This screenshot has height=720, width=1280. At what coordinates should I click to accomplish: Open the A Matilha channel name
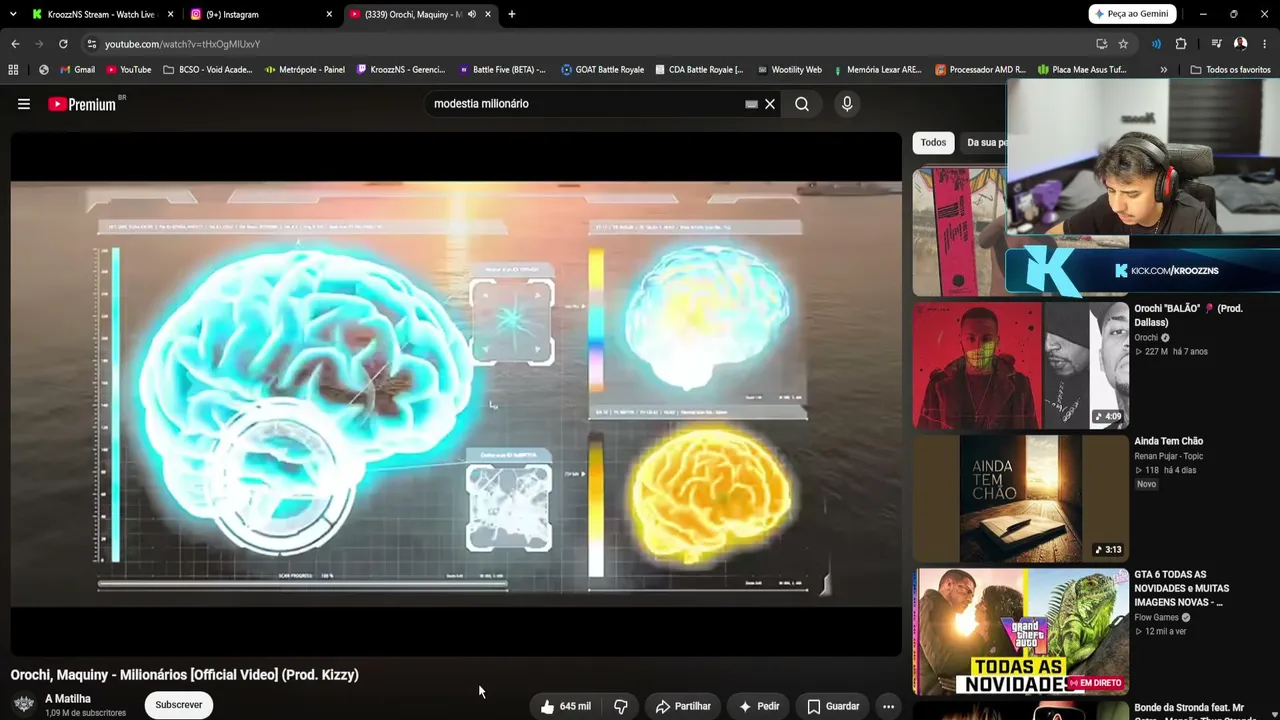tap(68, 699)
